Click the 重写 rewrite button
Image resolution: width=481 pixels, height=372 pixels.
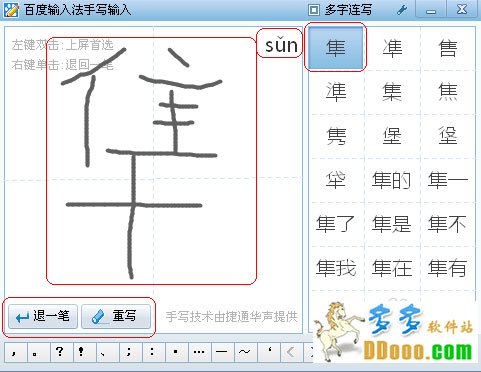116,316
